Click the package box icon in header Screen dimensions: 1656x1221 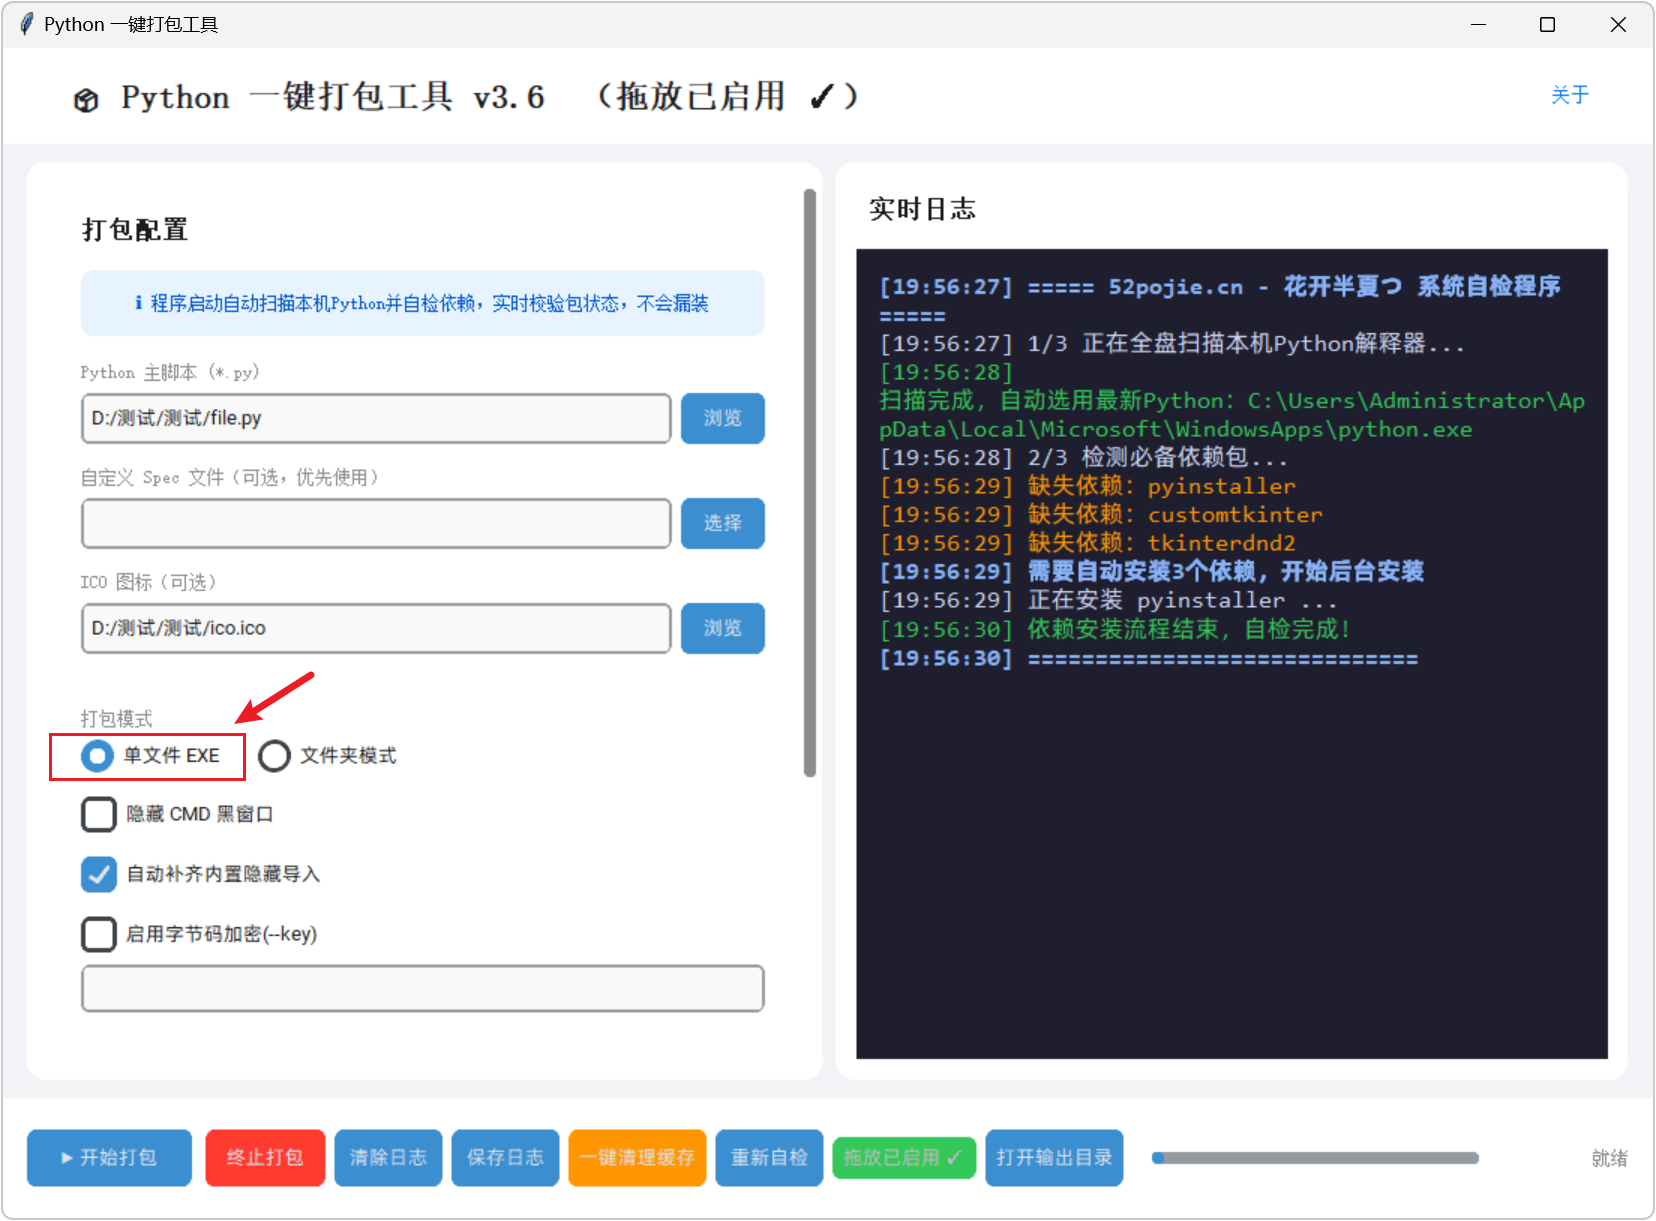(87, 100)
